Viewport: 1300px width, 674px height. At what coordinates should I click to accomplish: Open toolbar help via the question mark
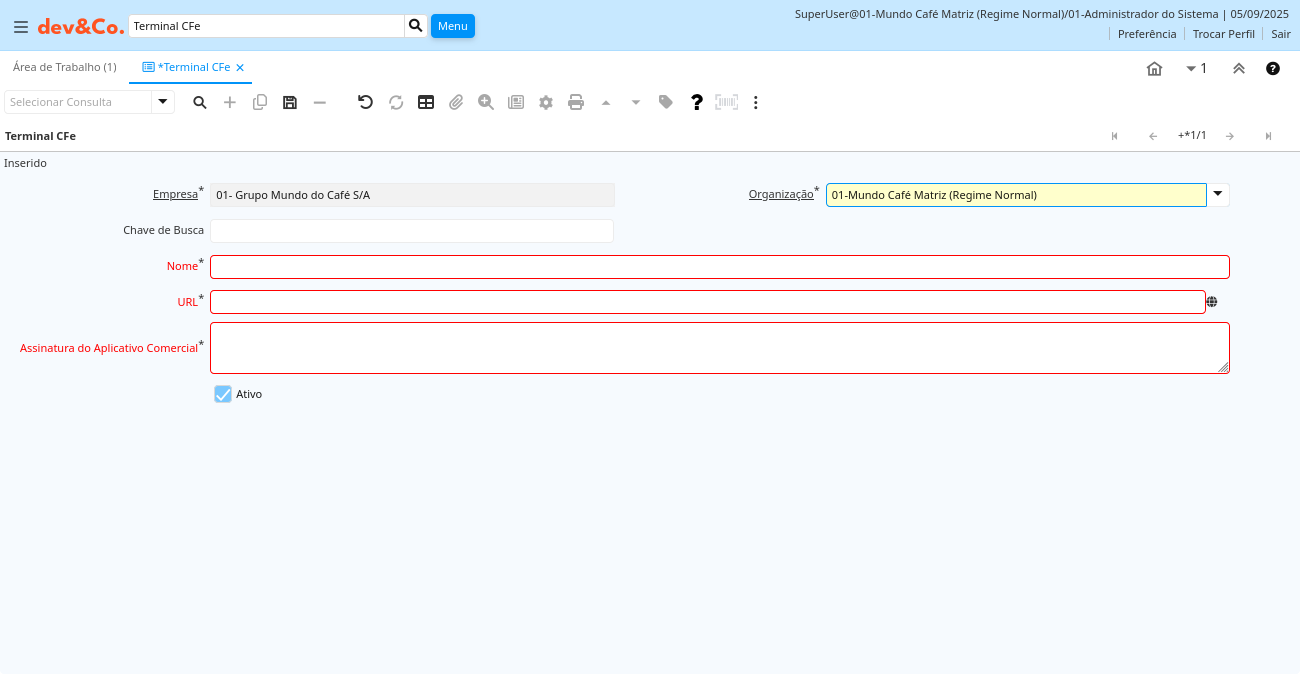pos(697,102)
